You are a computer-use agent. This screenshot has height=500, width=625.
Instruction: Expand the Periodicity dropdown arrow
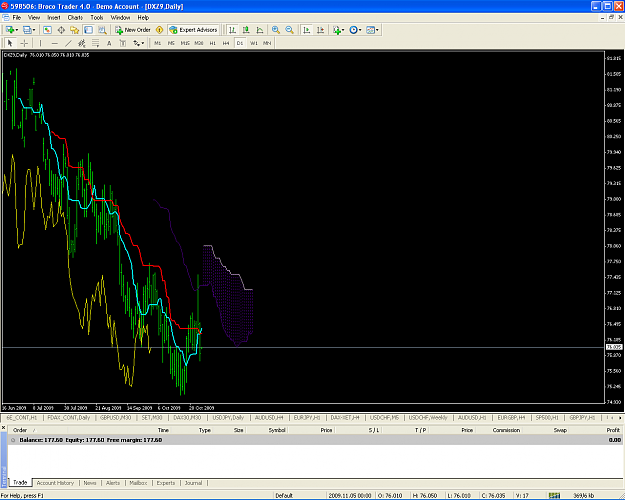[x=360, y=30]
